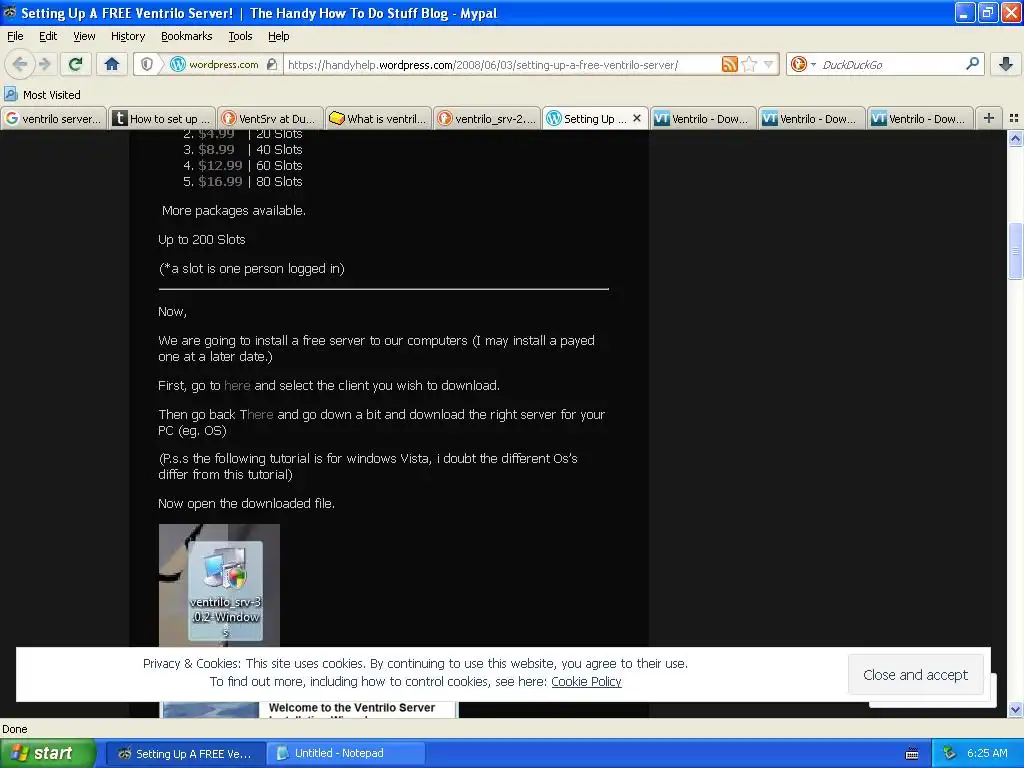Click the 6:25 AM taskbar clock
1024x768 pixels.
[x=987, y=753]
